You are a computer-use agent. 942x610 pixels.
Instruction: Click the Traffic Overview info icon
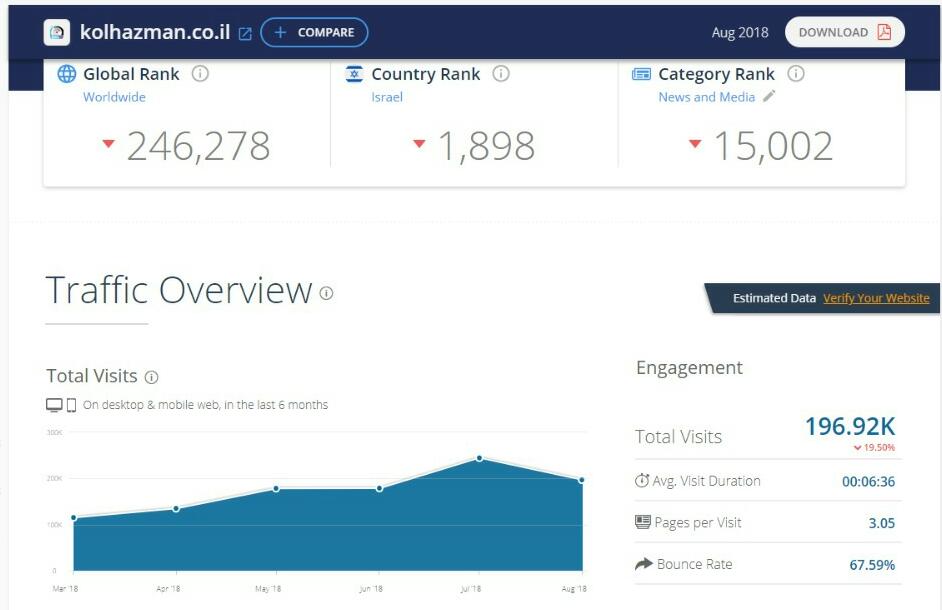(x=326, y=293)
